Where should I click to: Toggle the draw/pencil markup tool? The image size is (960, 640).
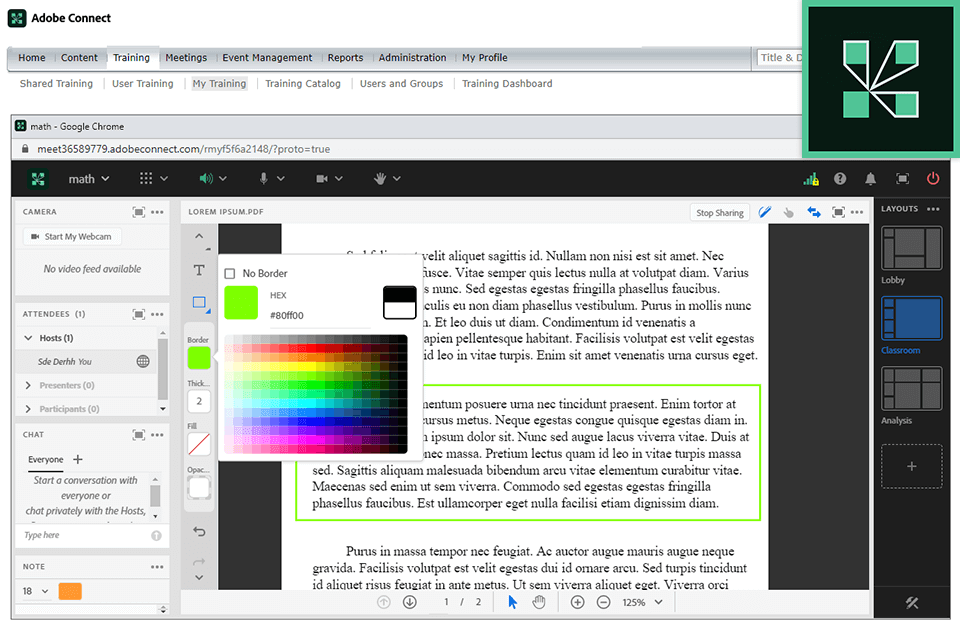(x=764, y=213)
